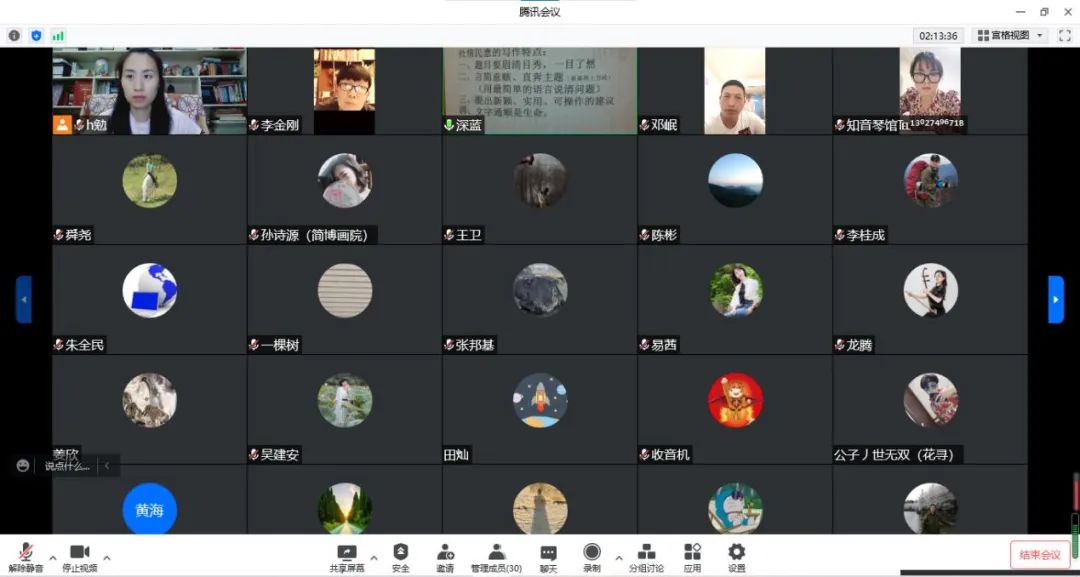Expand arrow next to 停止视频
Screen dimensions: 1080x577
(x=107, y=557)
